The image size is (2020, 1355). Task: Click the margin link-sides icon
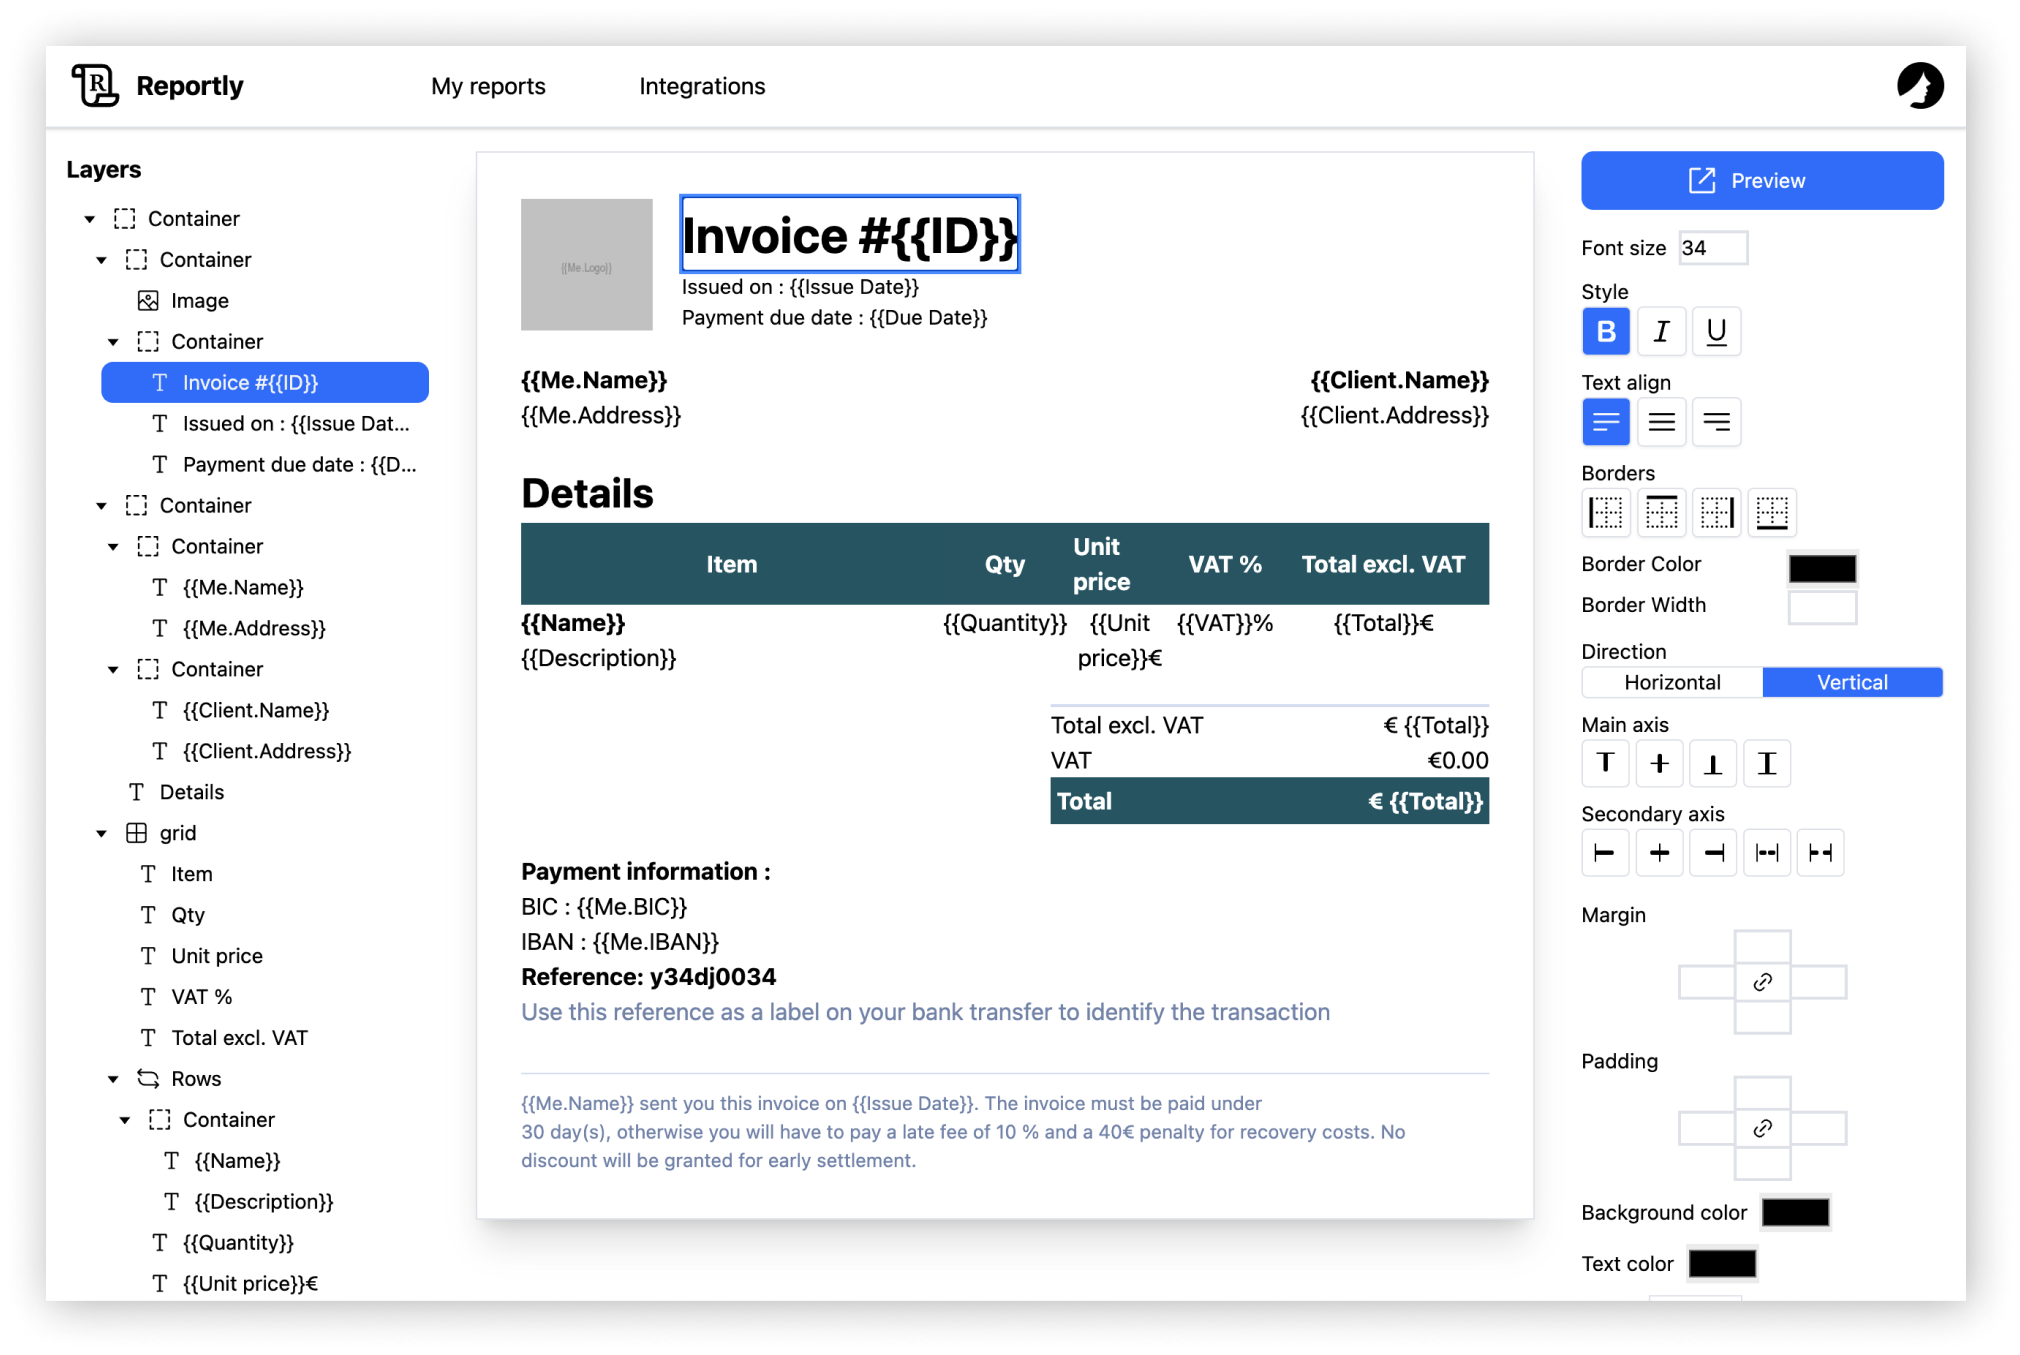[x=1762, y=982]
